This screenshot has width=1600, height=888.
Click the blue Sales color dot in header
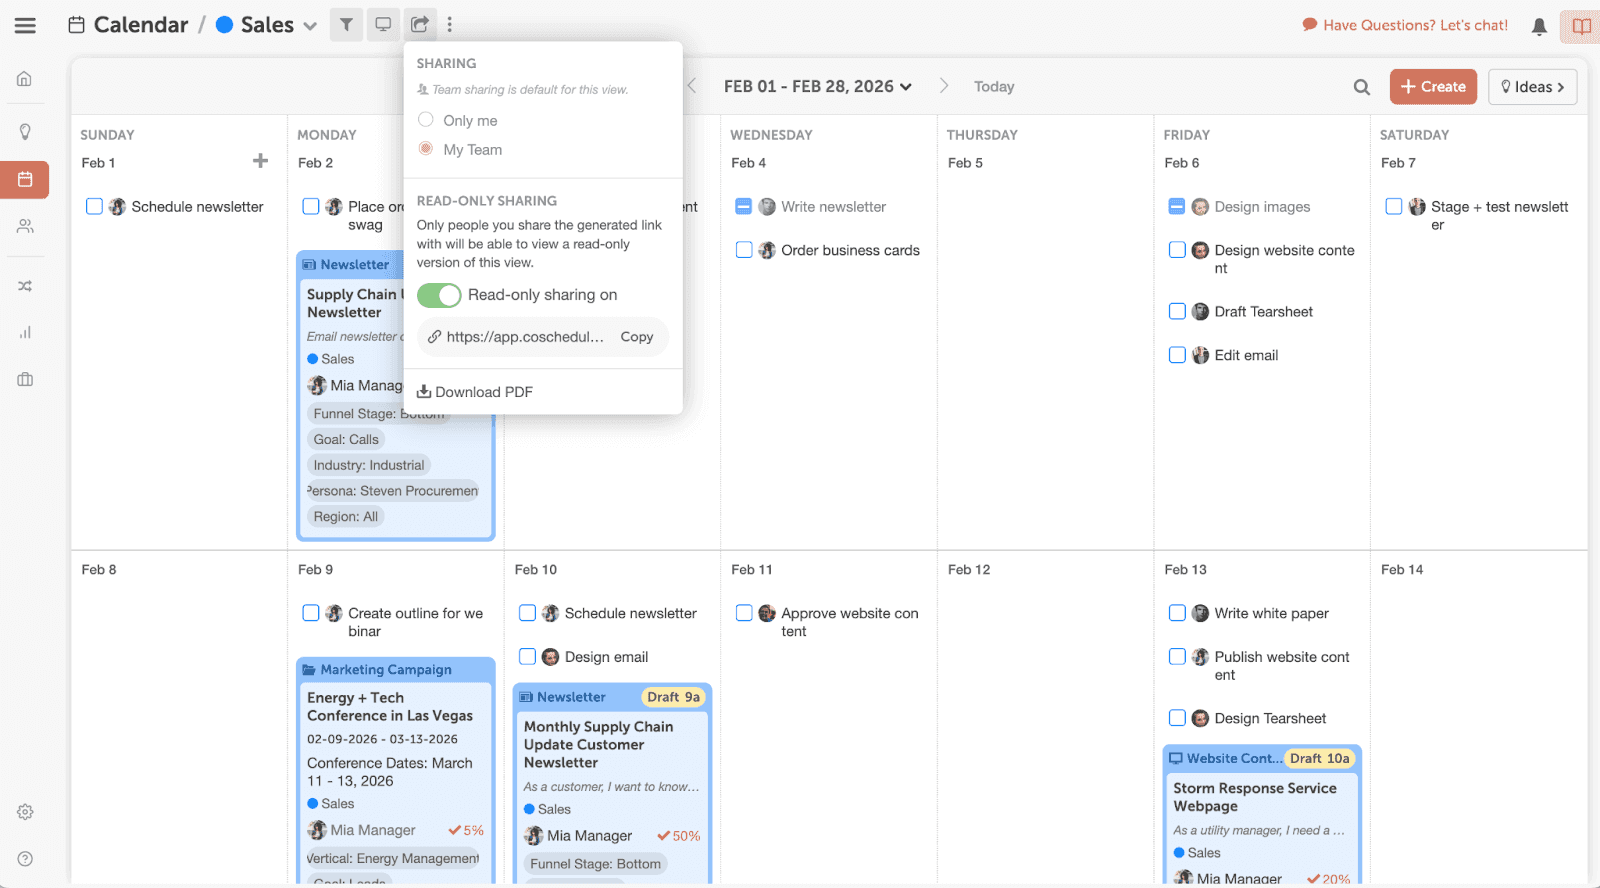pos(225,25)
